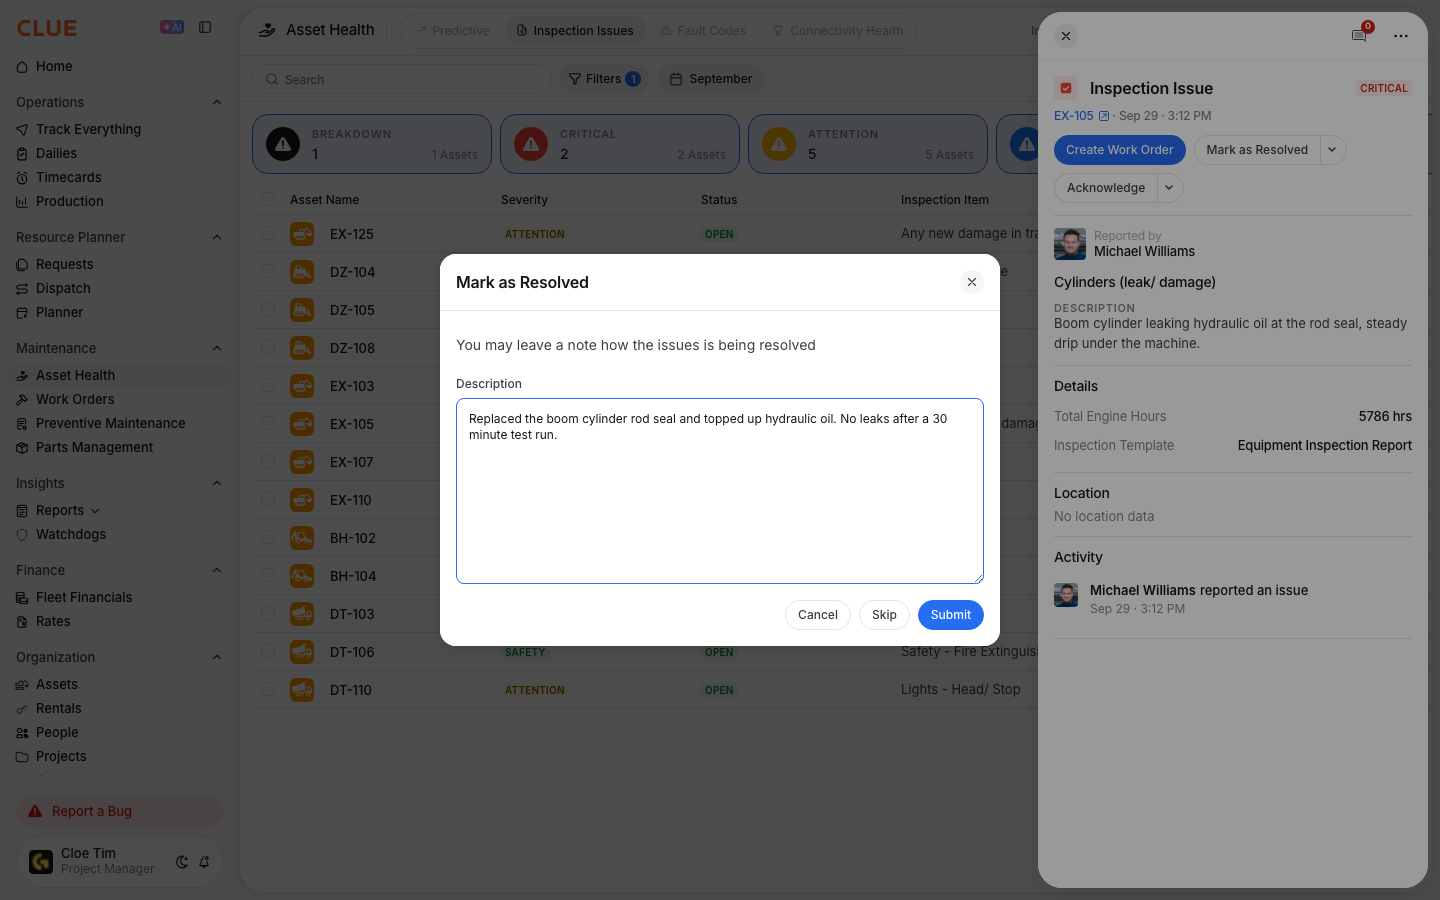
Task: Open the EX-105 asset link
Action: [1081, 116]
